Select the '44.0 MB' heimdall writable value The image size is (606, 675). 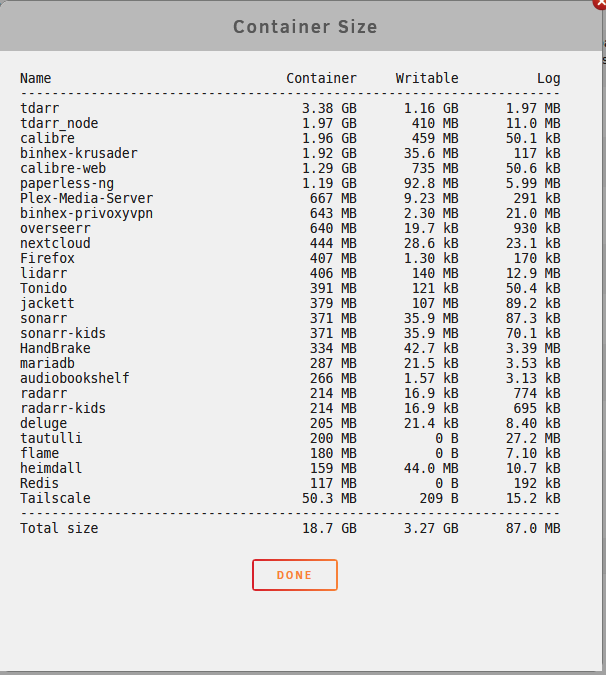tap(431, 468)
